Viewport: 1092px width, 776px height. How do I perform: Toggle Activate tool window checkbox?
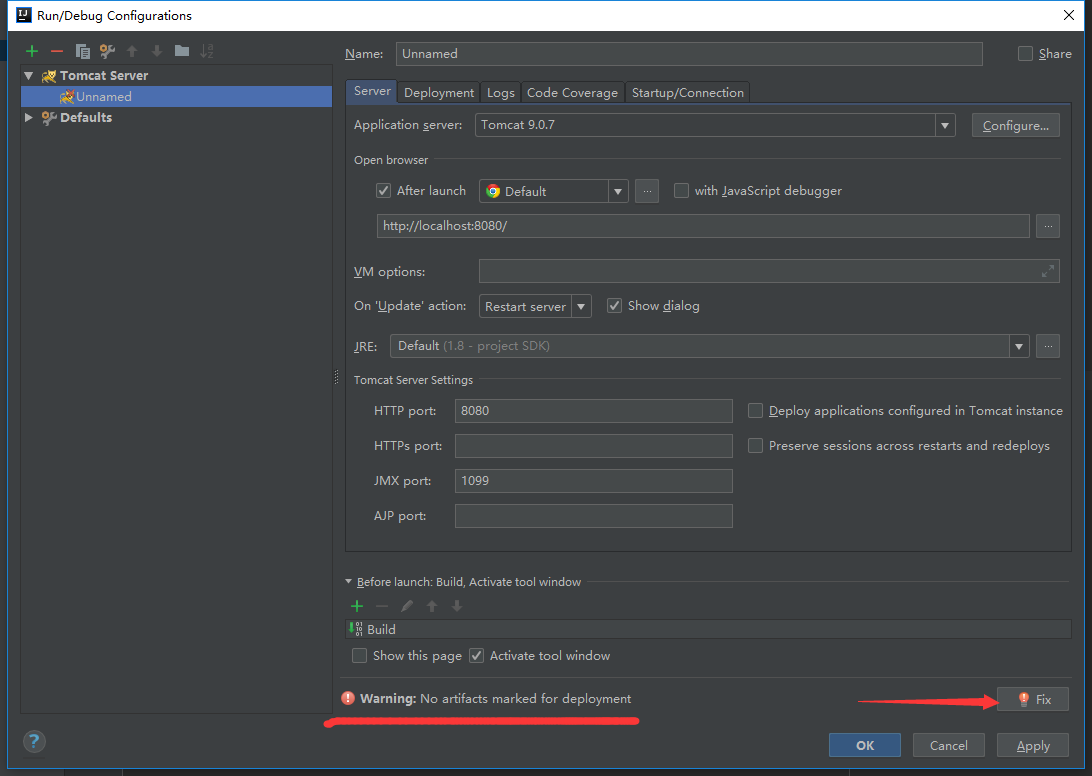(476, 655)
